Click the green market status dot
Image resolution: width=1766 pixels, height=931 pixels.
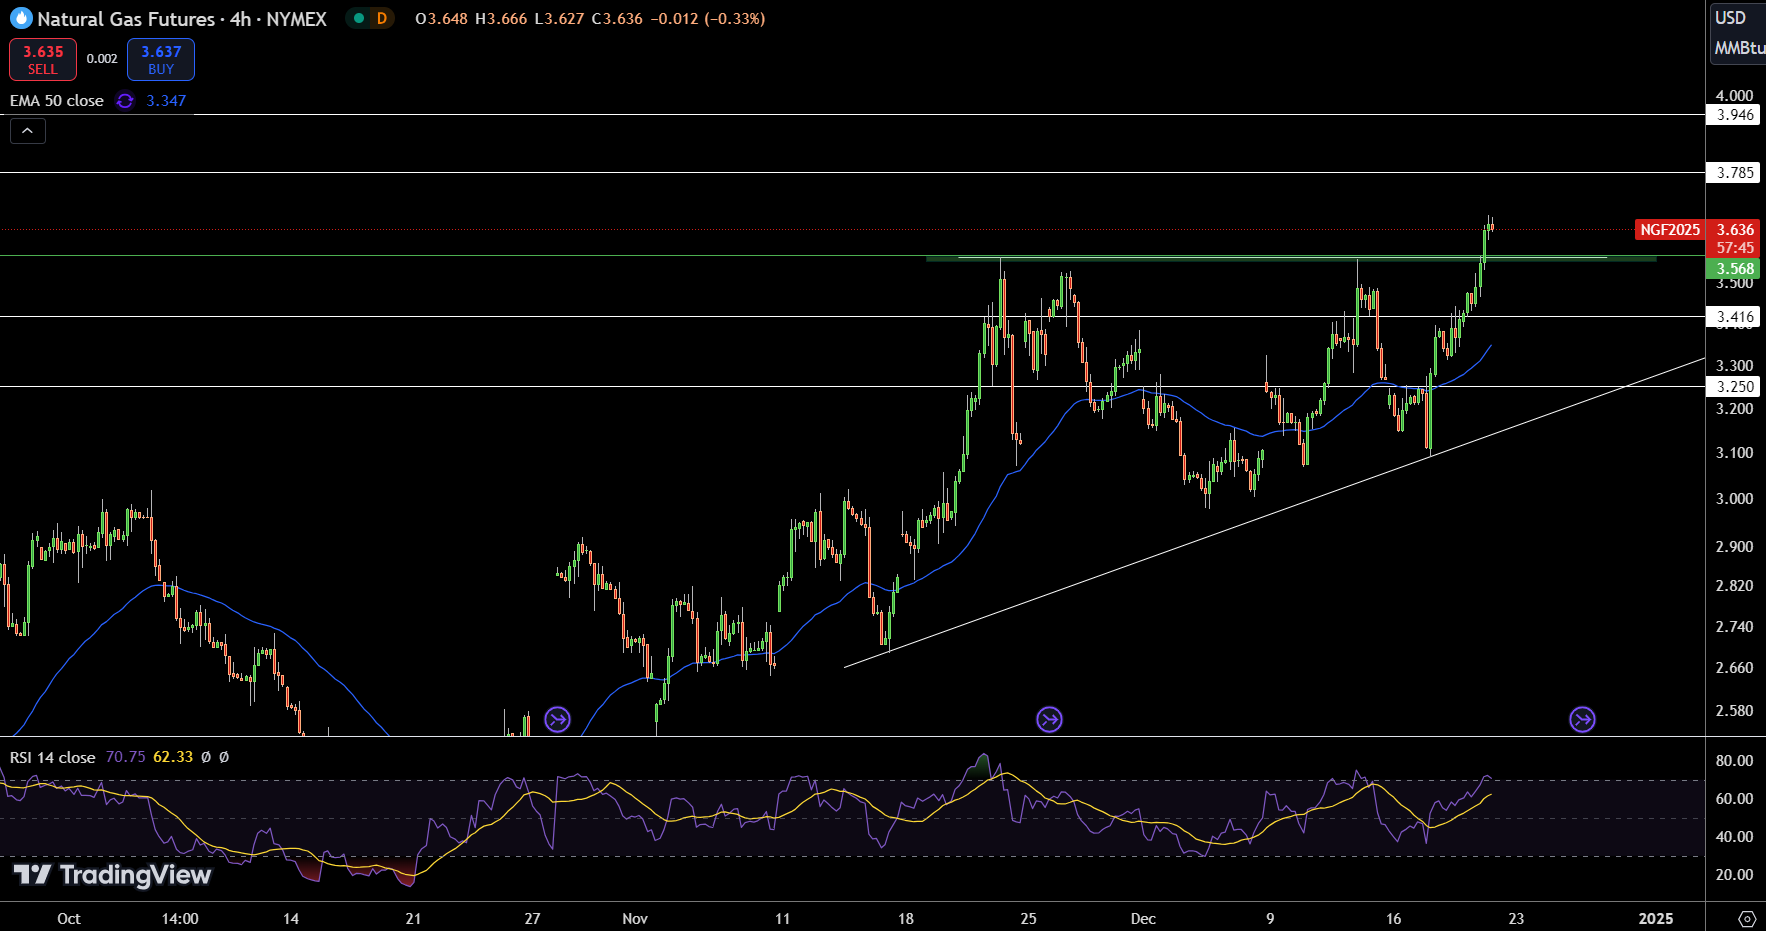358,18
